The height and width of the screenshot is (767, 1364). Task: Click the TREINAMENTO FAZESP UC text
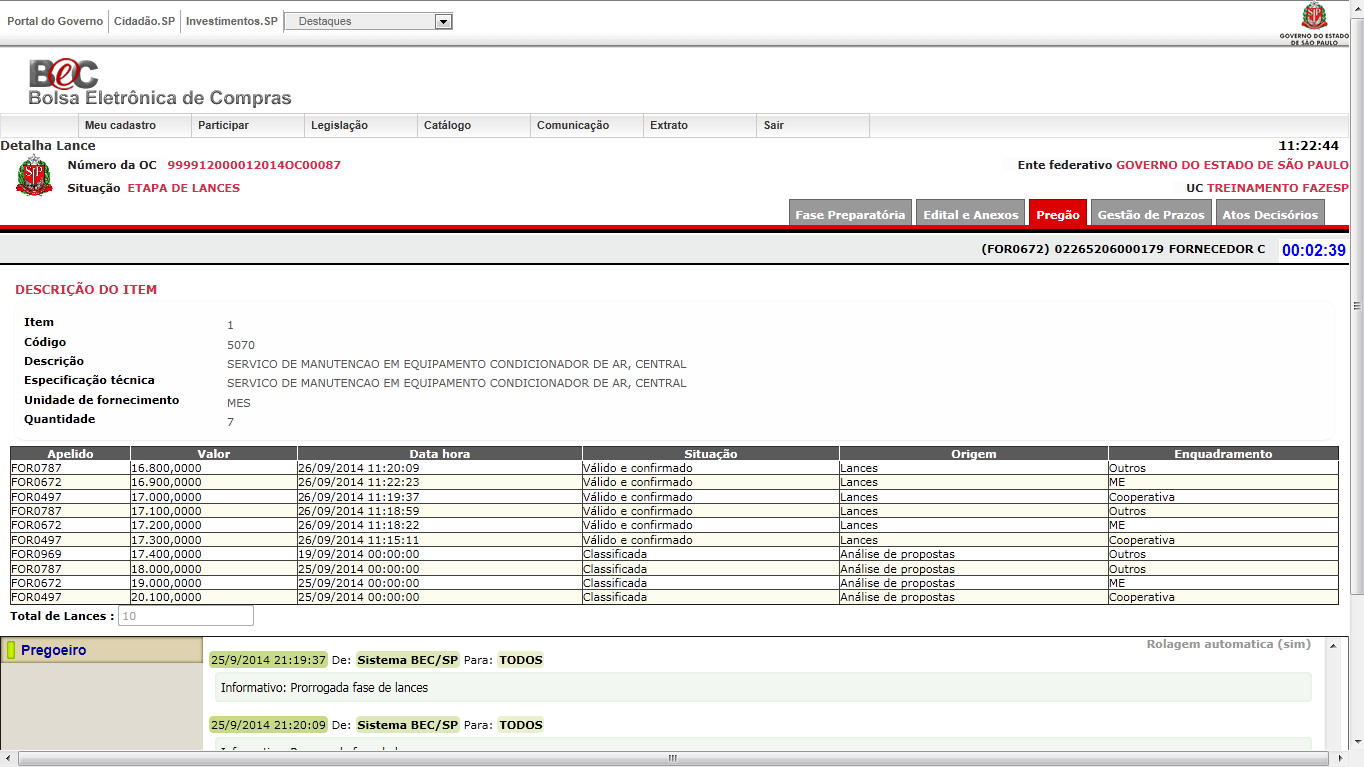[x=1278, y=188]
